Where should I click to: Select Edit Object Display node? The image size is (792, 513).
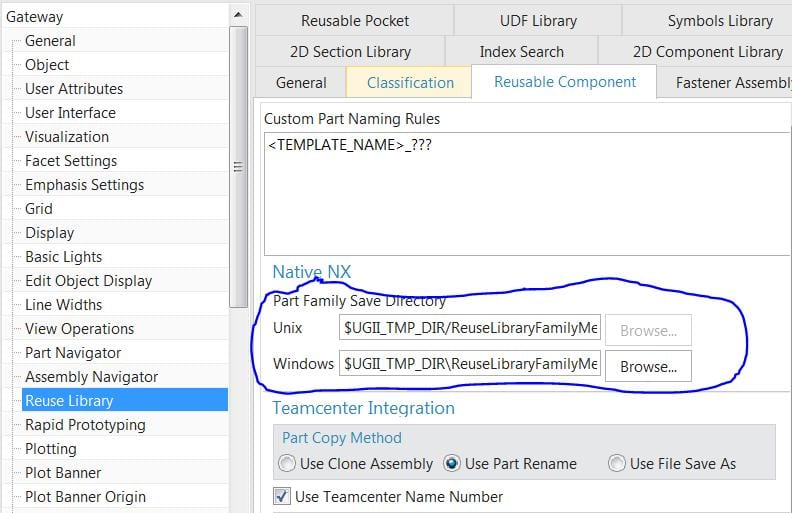click(88, 281)
